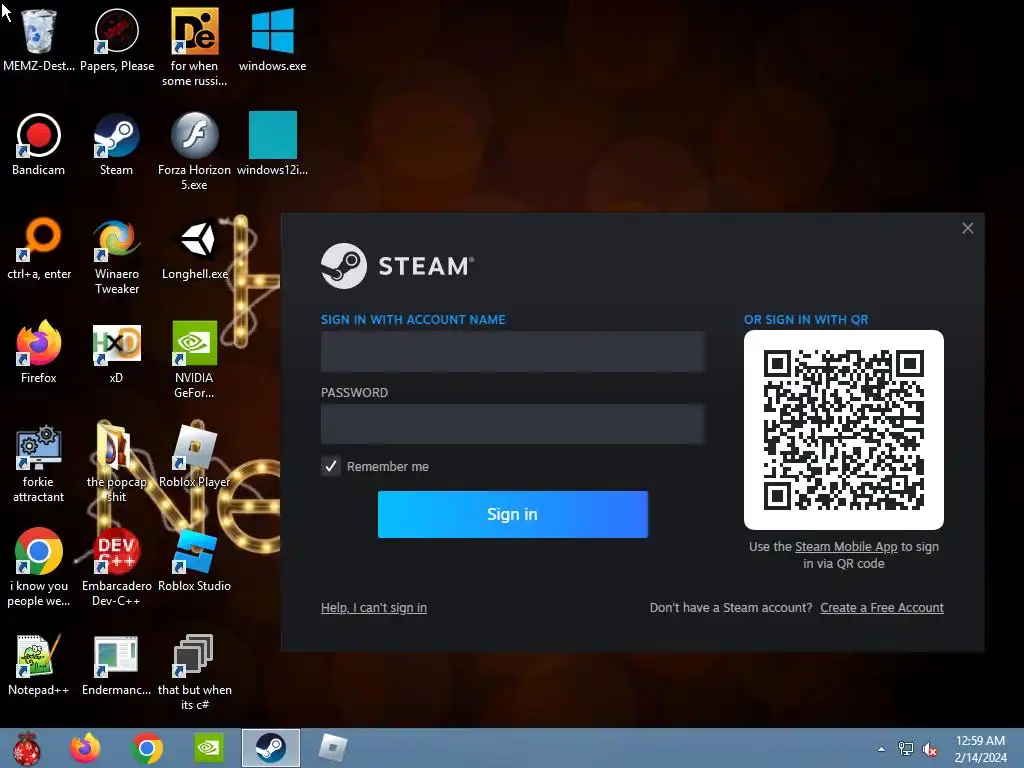This screenshot has width=1024, height=768.
Task: Click the Sign in button
Action: click(x=513, y=515)
